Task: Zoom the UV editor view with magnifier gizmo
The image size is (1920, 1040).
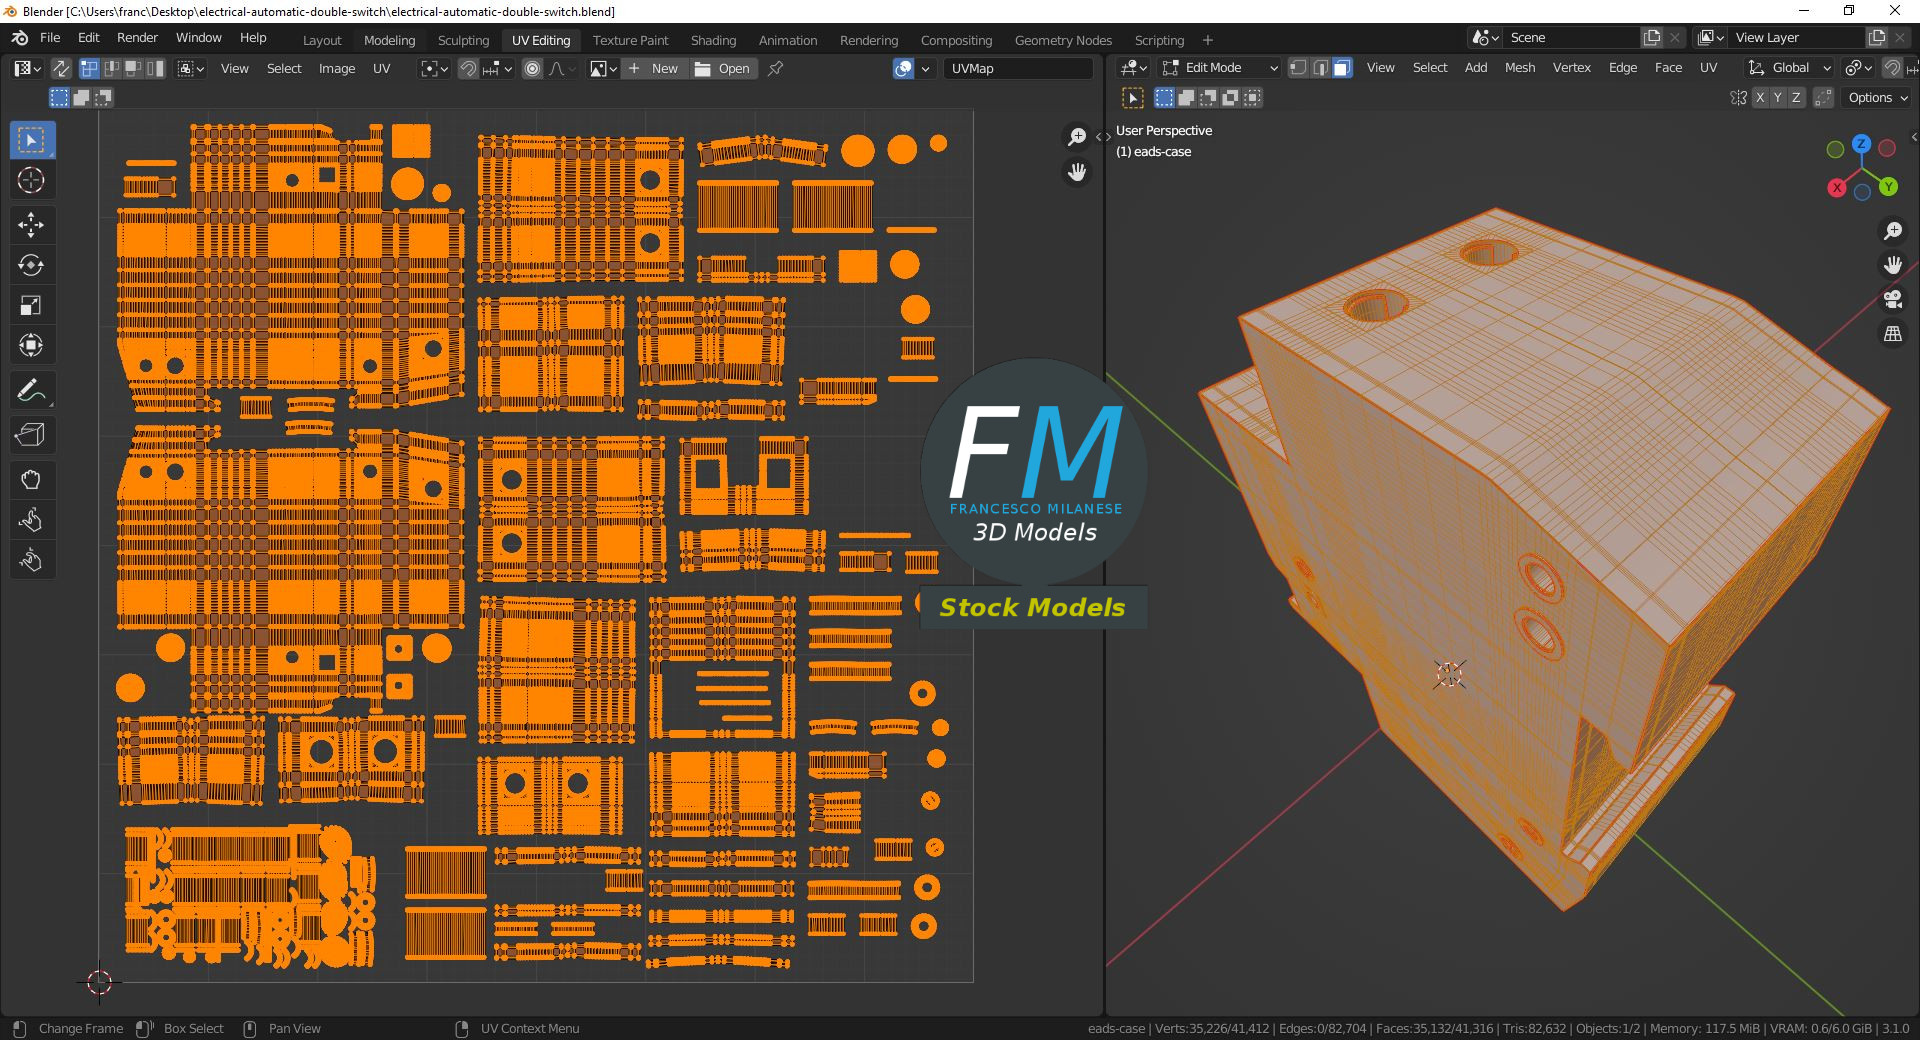Action: coord(1077,137)
